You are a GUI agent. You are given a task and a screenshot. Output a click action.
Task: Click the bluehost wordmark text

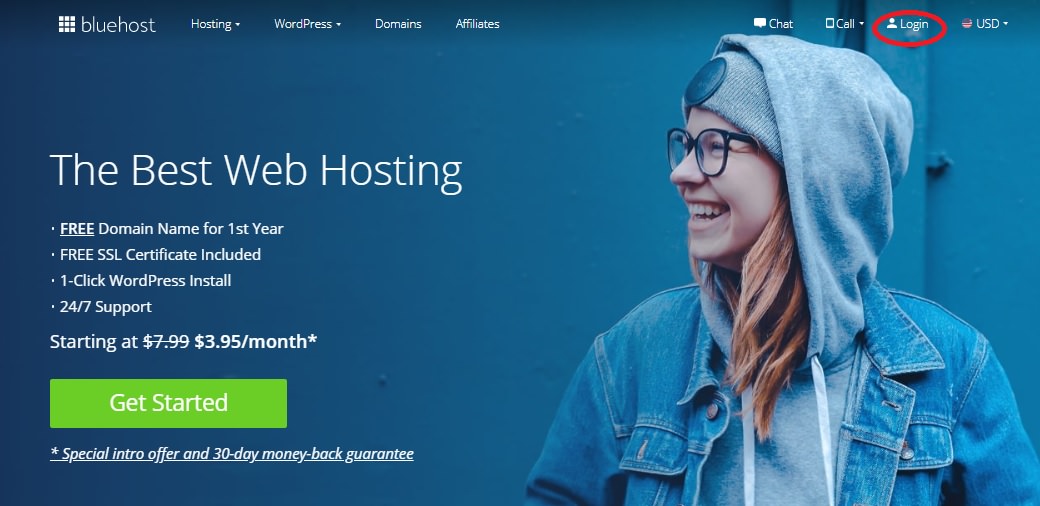point(118,25)
